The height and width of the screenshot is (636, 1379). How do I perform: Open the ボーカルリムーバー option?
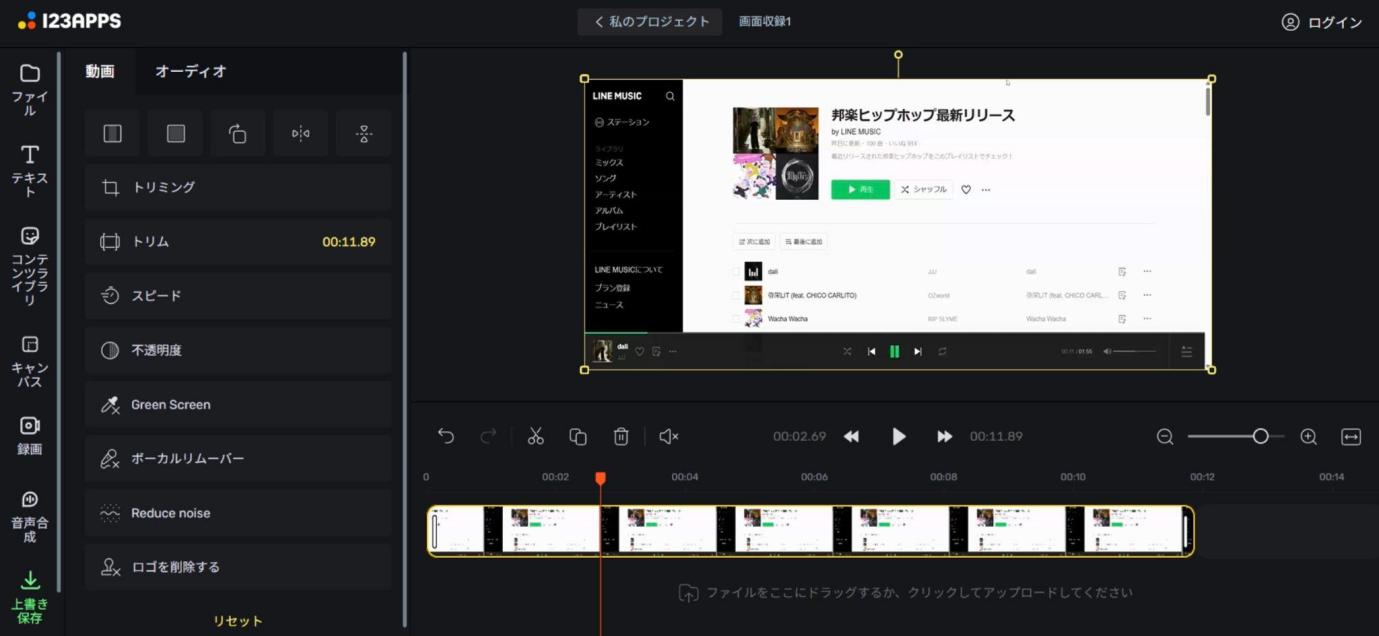238,459
